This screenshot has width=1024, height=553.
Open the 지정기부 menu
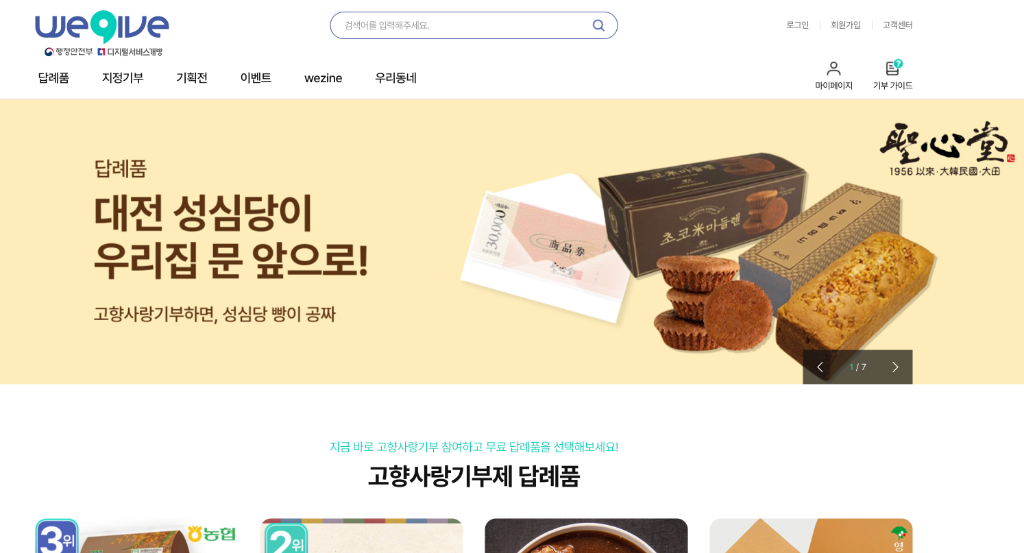coord(122,78)
